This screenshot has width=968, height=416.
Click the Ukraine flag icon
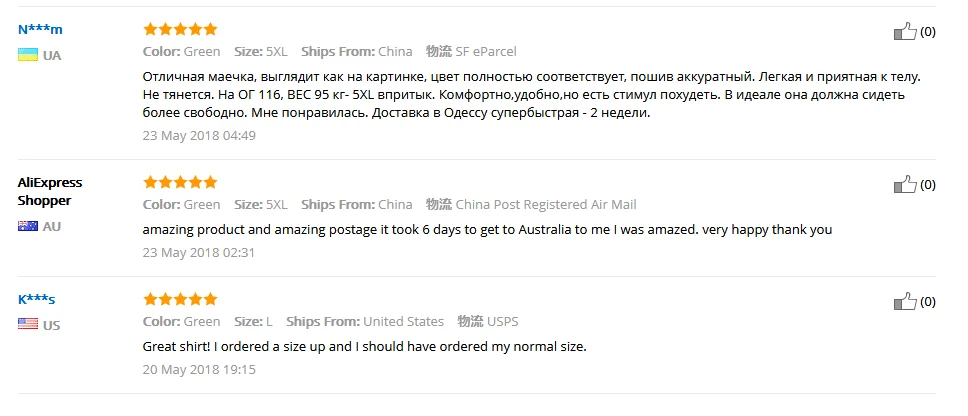(28, 55)
